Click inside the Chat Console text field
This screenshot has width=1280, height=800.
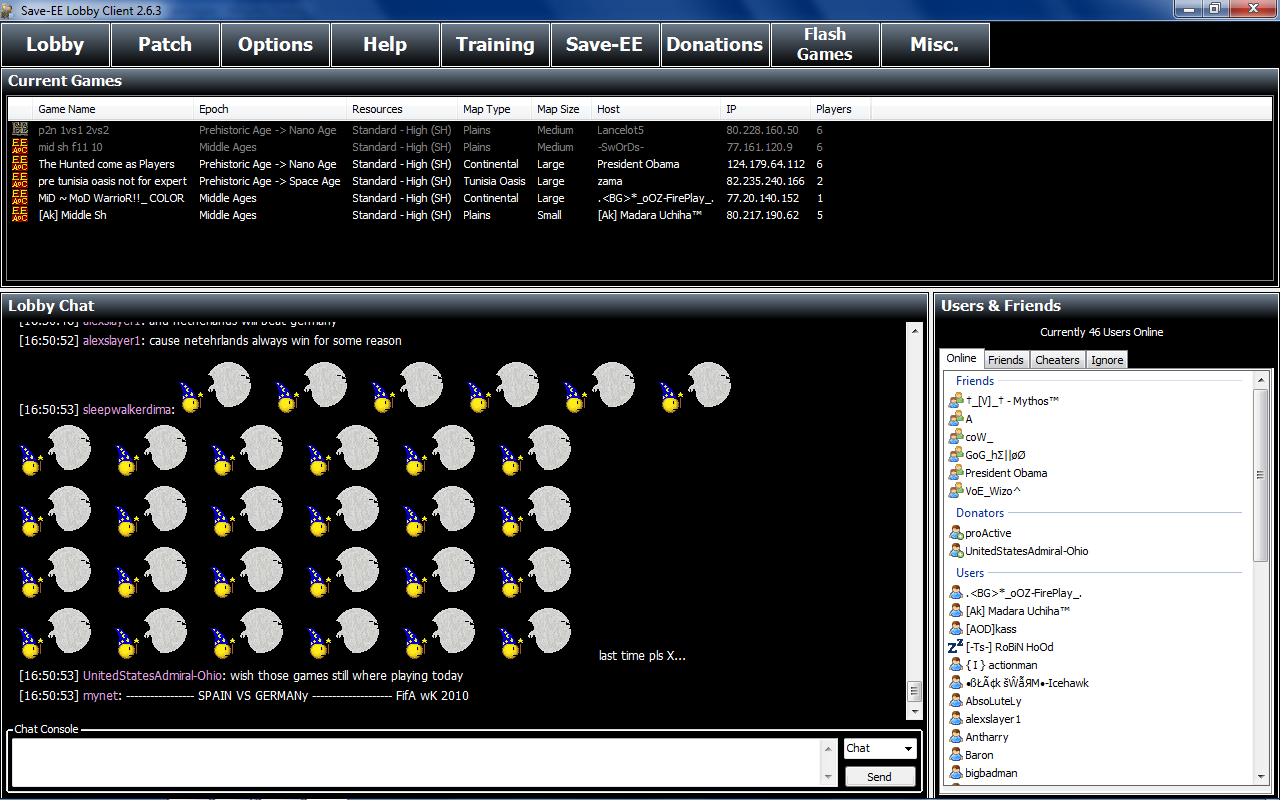pyautogui.click(x=420, y=762)
